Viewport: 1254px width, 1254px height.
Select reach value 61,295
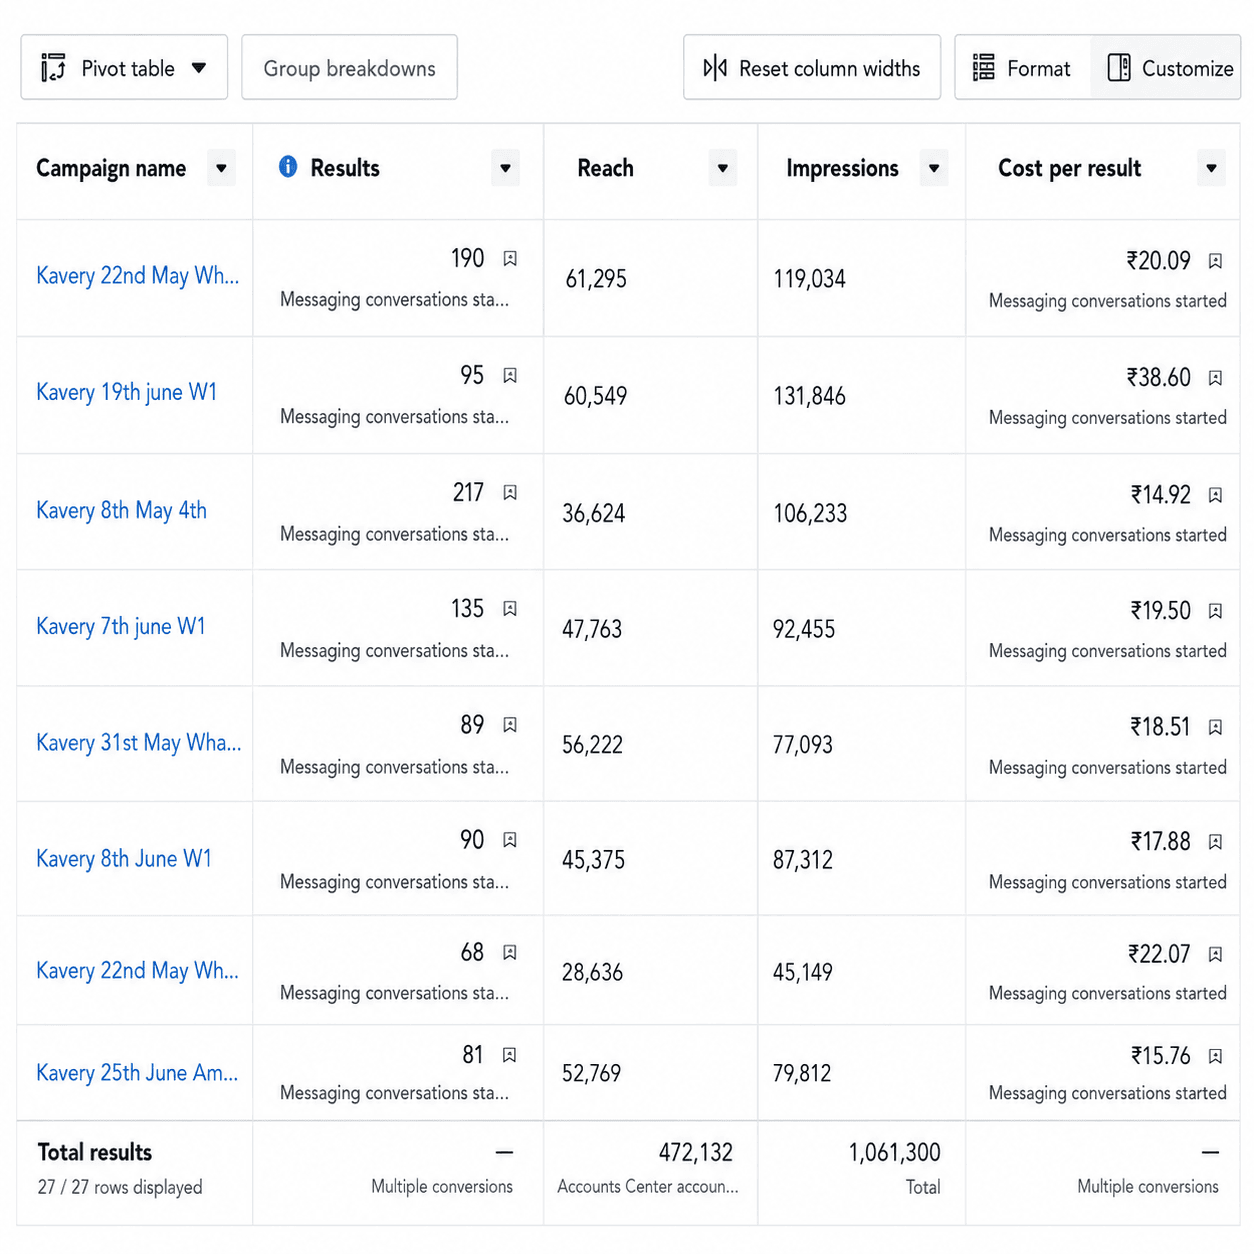click(x=596, y=279)
